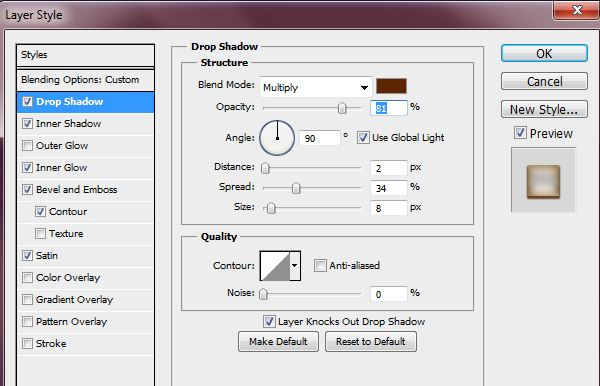Image resolution: width=600 pixels, height=386 pixels.
Task: Open the Inner Shadow settings row
Action: coord(86,124)
